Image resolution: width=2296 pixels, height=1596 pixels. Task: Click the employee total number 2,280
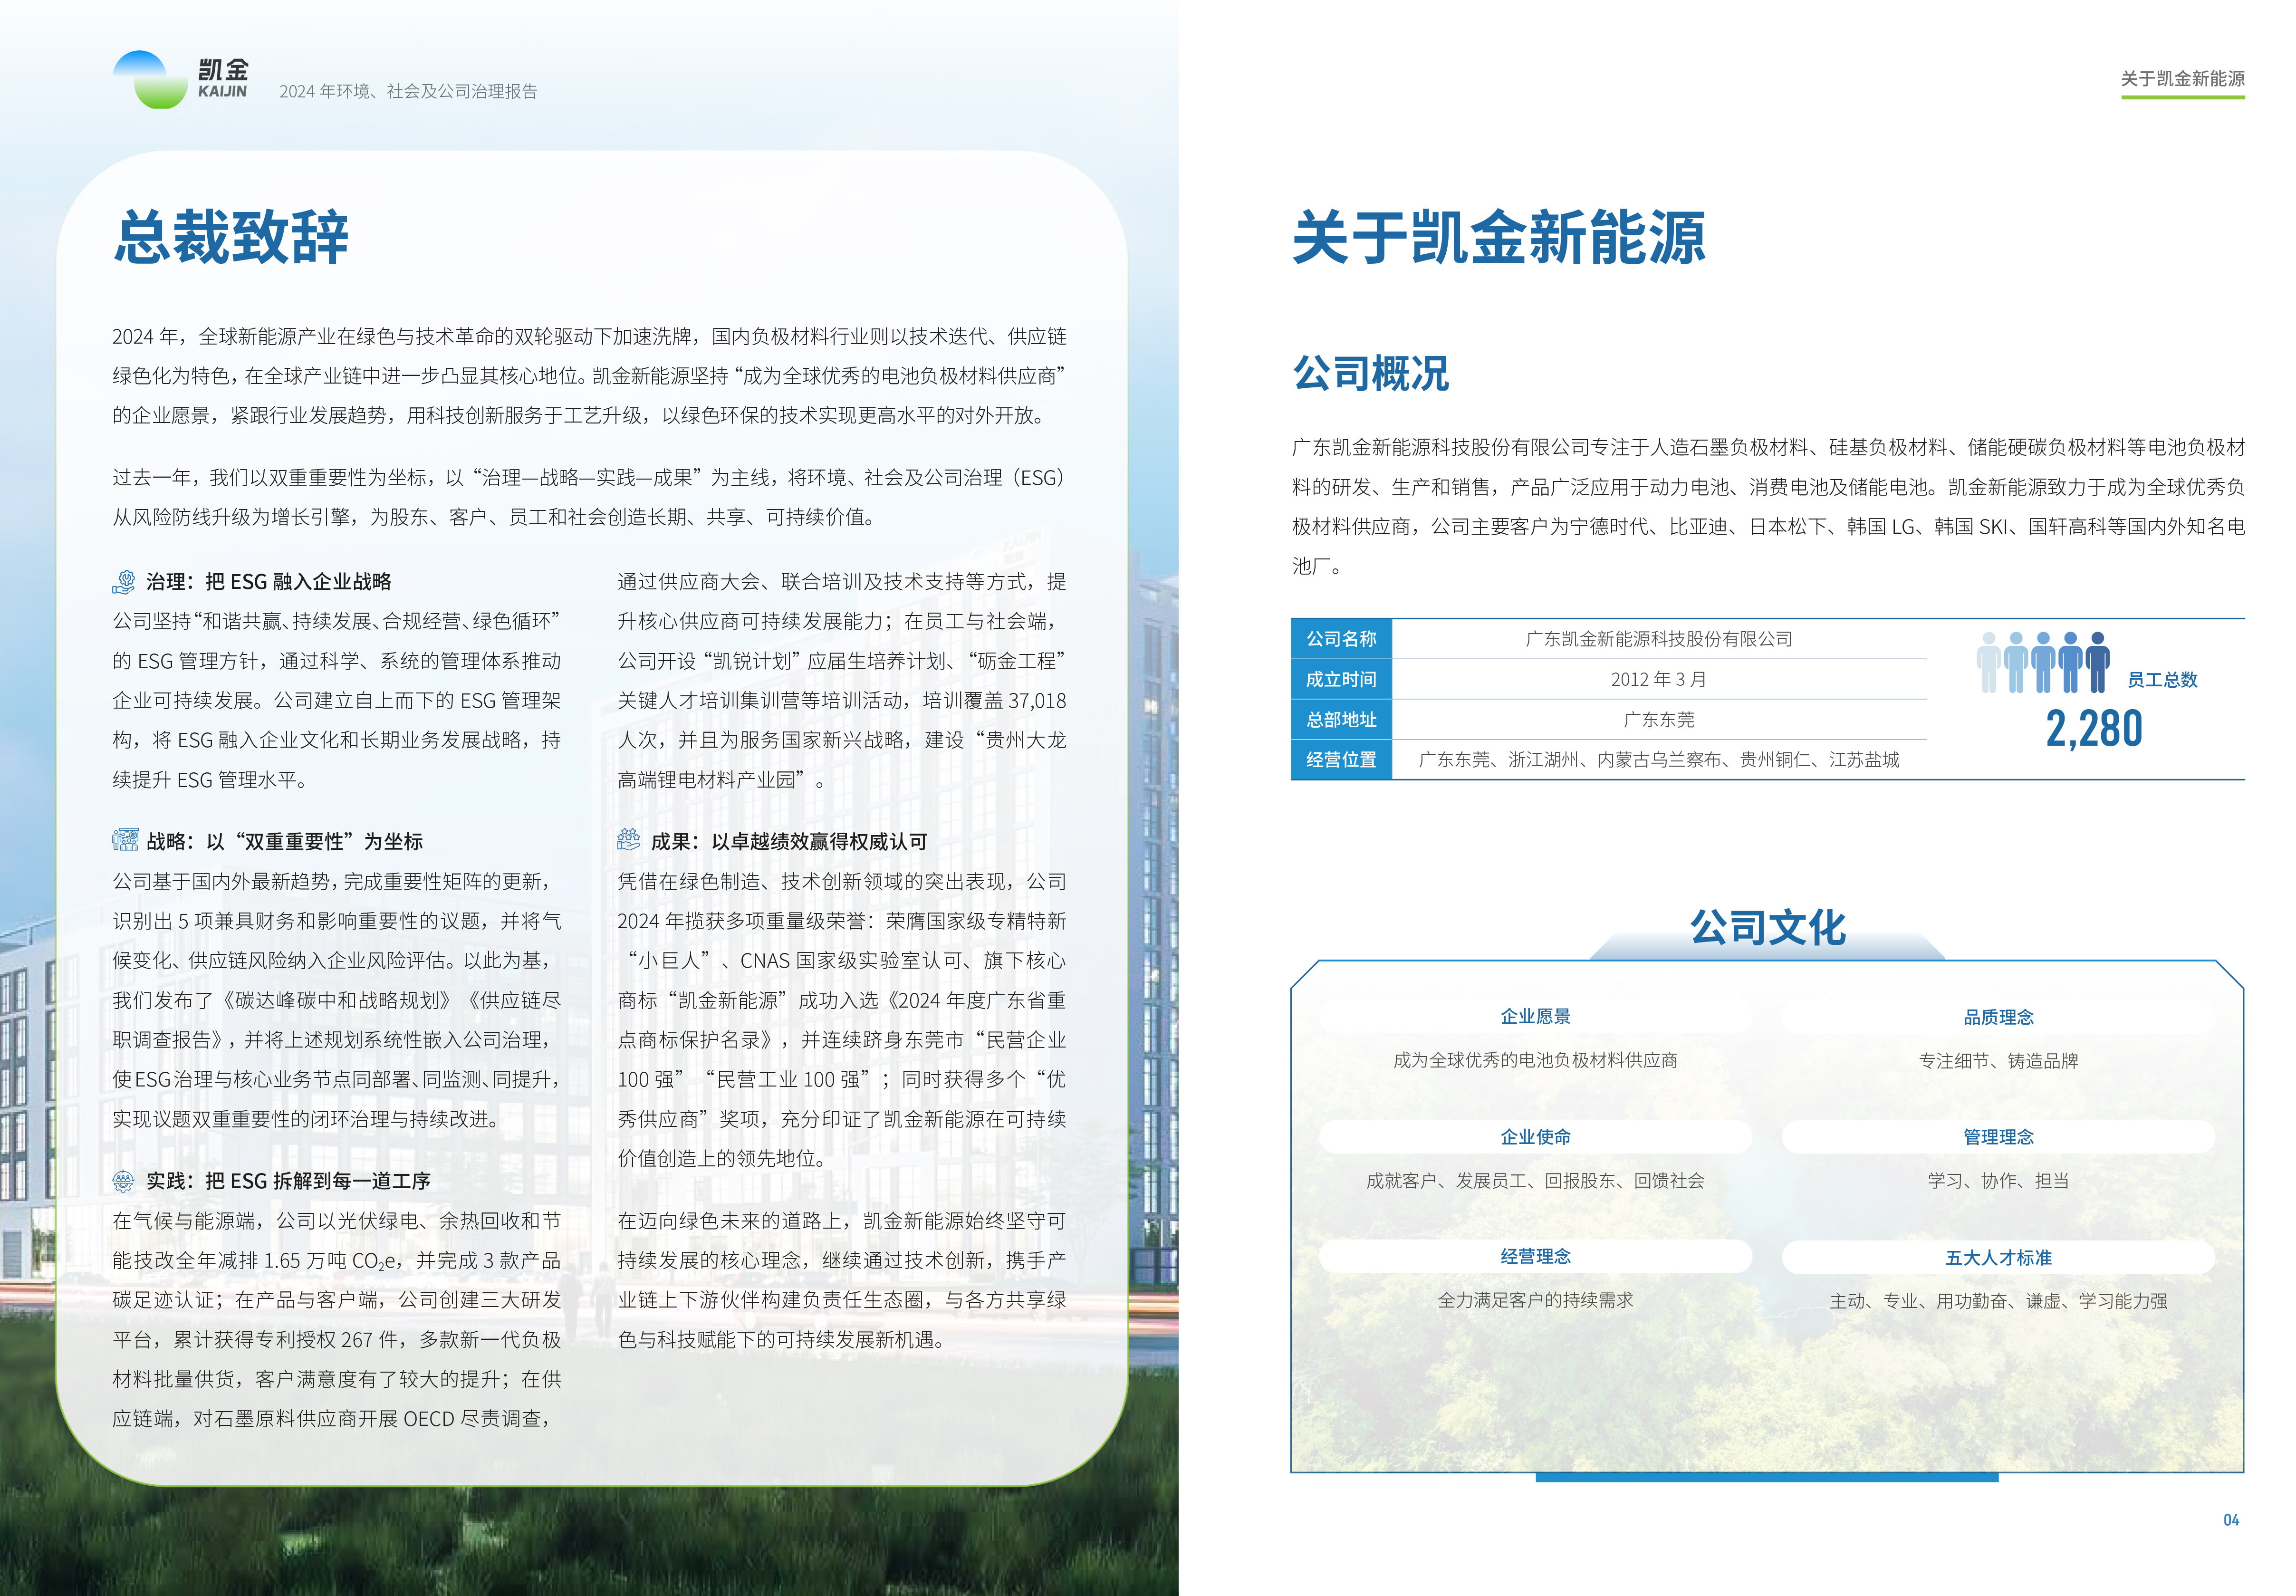pos(2094,729)
